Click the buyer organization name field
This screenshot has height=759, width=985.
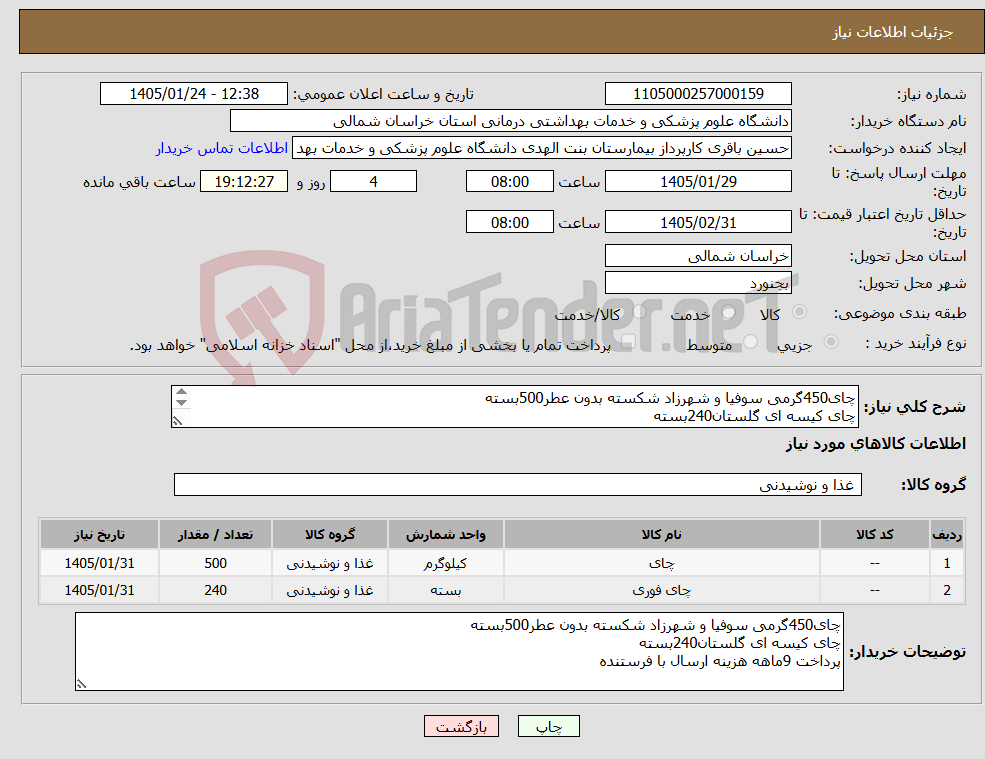click(x=511, y=121)
